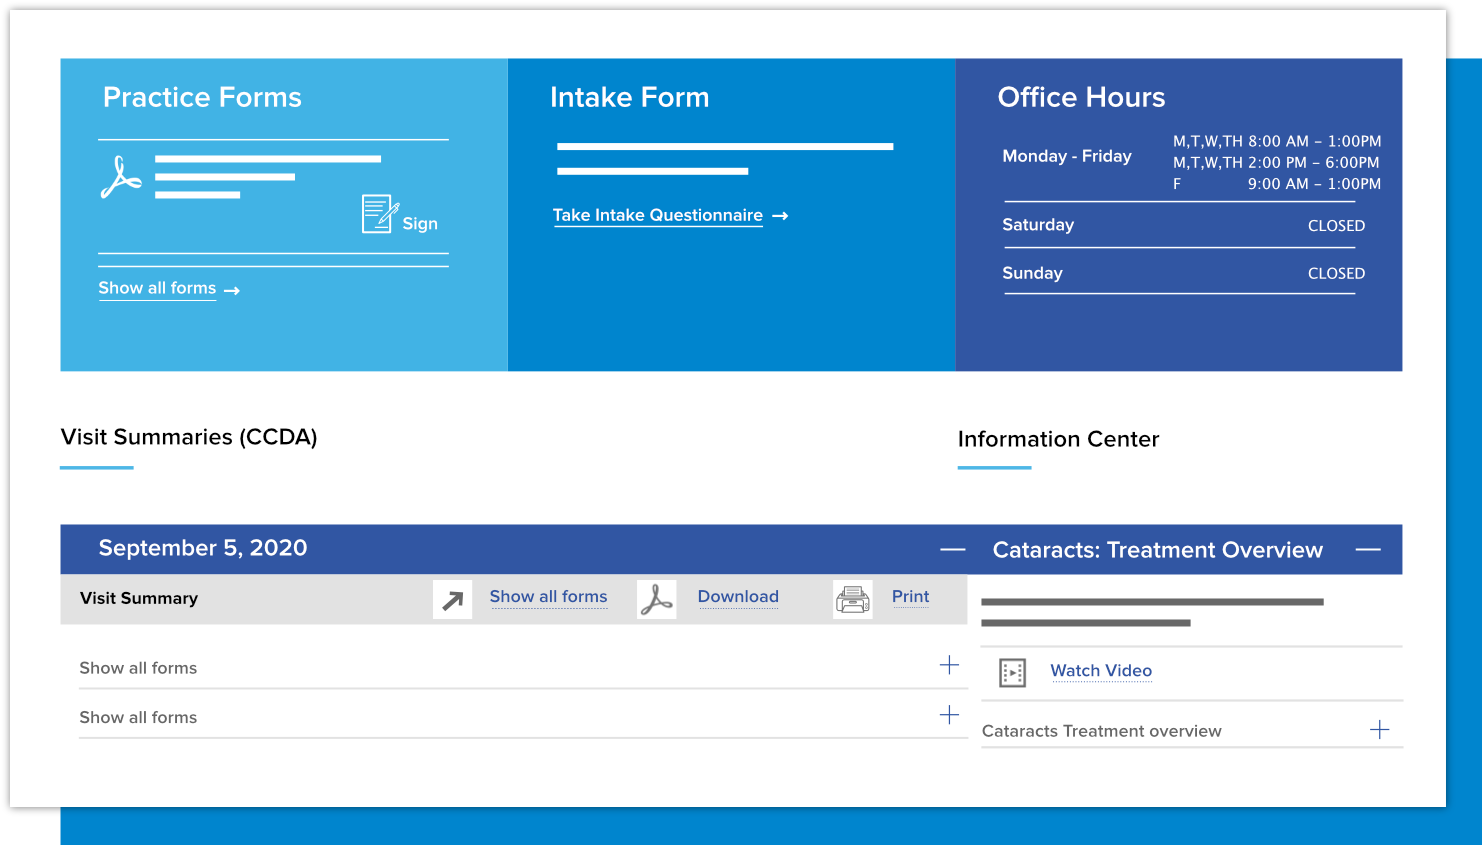Expand Cataracts Treatment overview row
The height and width of the screenshot is (845, 1482).
[x=1379, y=730]
